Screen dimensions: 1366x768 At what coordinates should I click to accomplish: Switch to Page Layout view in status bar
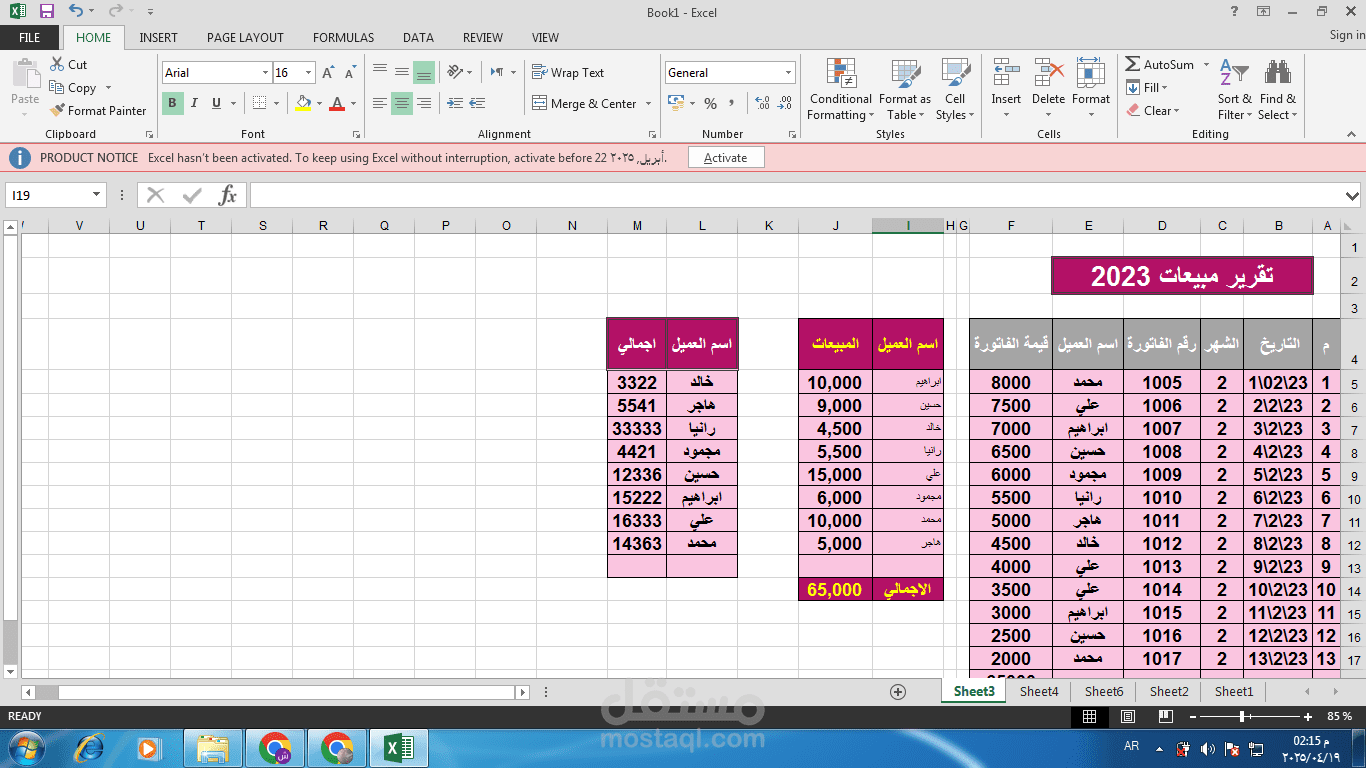1127,716
